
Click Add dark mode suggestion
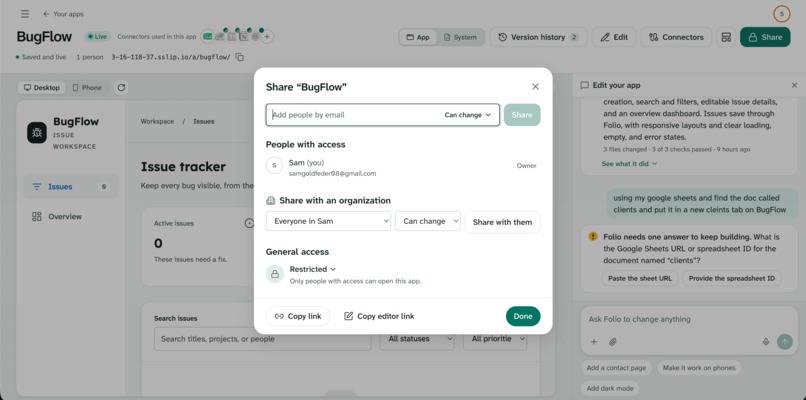click(x=610, y=388)
